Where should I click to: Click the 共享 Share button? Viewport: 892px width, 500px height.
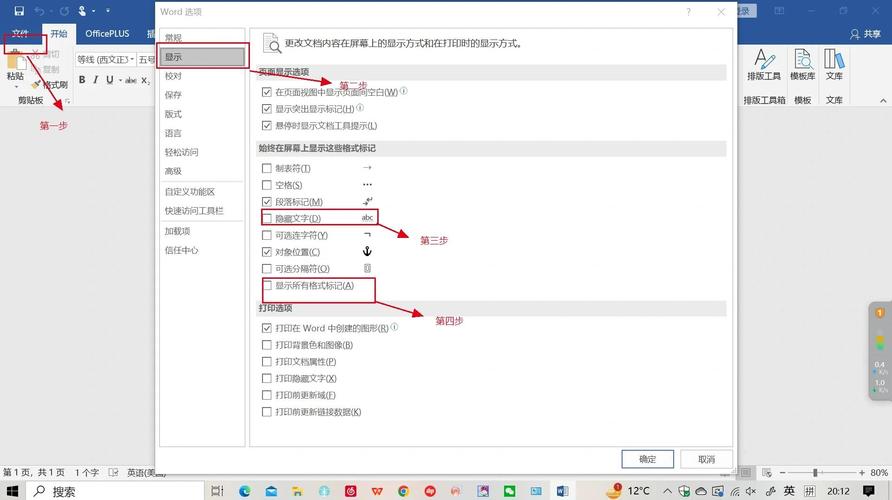coord(865,34)
